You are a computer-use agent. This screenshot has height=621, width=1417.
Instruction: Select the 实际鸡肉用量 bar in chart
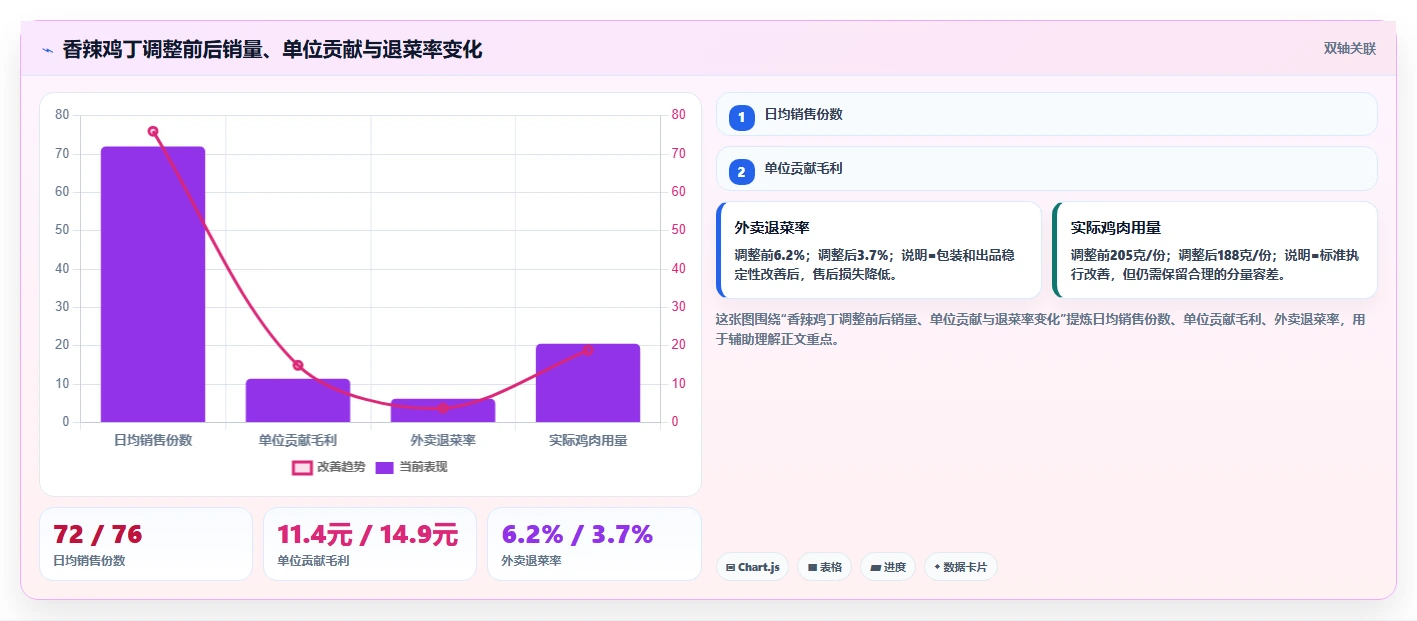click(x=588, y=383)
